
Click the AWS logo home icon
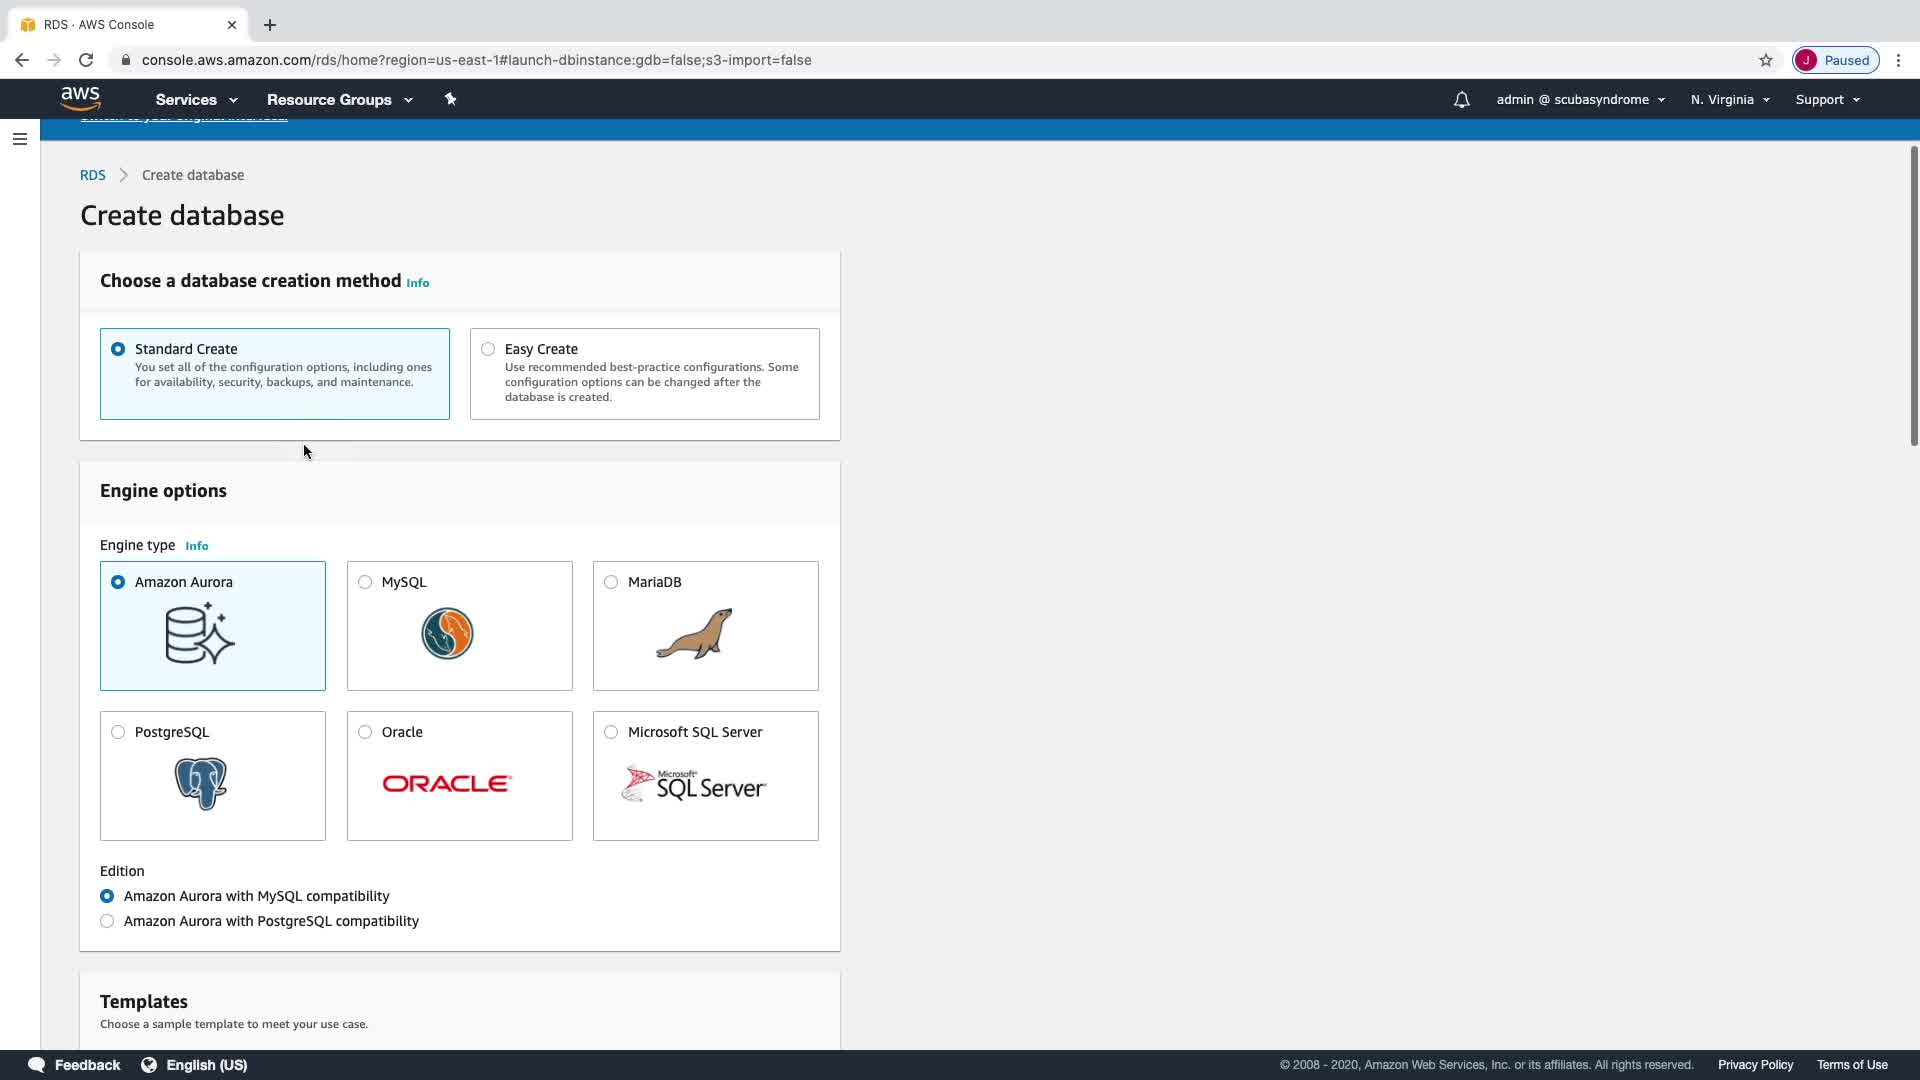pyautogui.click(x=80, y=98)
